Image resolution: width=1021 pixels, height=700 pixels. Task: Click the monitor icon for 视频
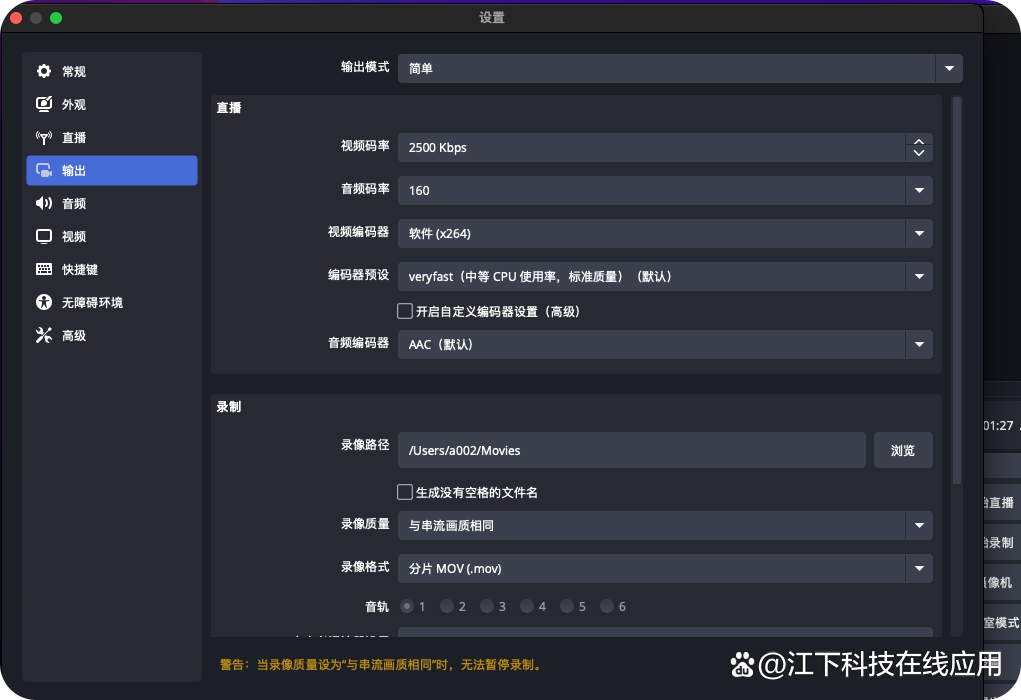point(44,237)
